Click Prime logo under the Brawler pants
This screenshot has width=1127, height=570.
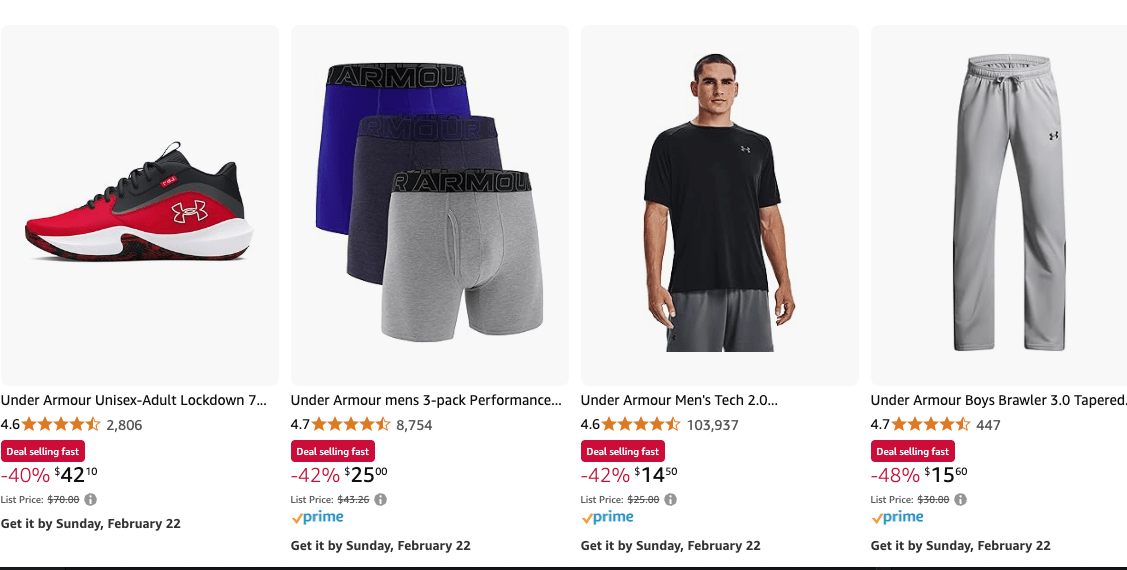coord(897,518)
